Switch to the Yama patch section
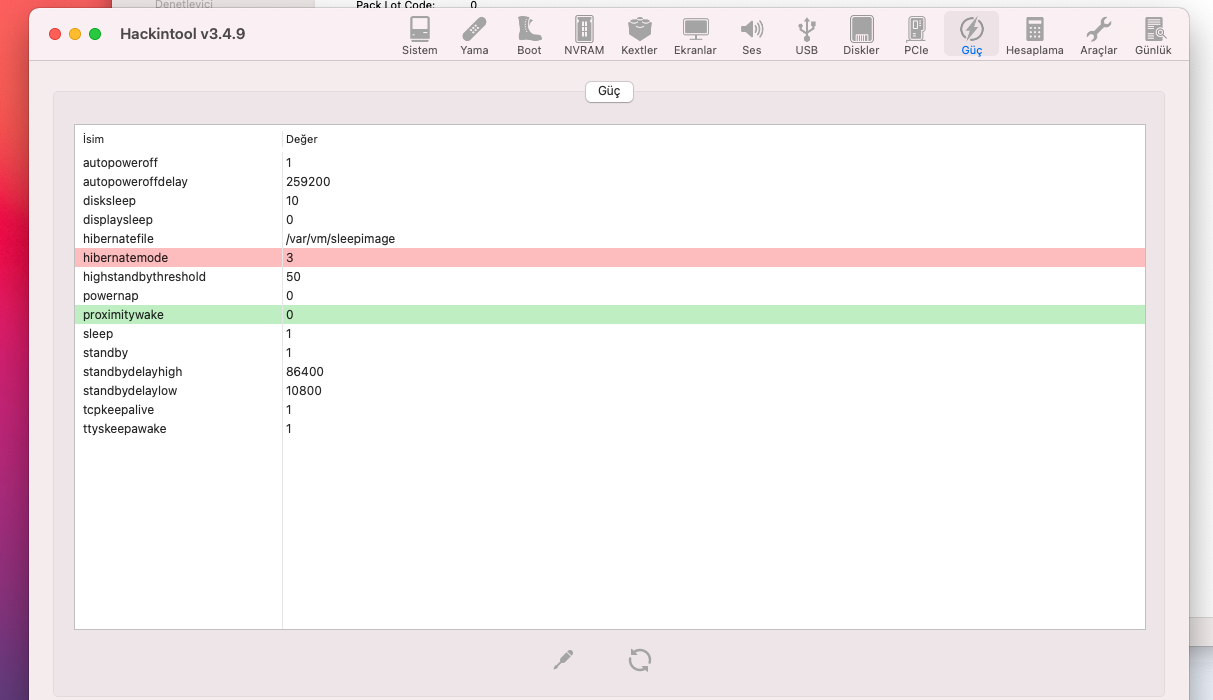1213x700 pixels. pos(474,35)
